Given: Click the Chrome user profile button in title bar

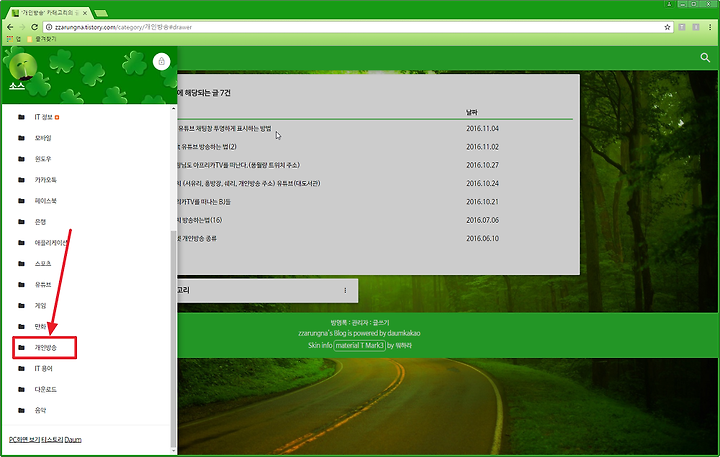Looking at the screenshot, I should [669, 4].
